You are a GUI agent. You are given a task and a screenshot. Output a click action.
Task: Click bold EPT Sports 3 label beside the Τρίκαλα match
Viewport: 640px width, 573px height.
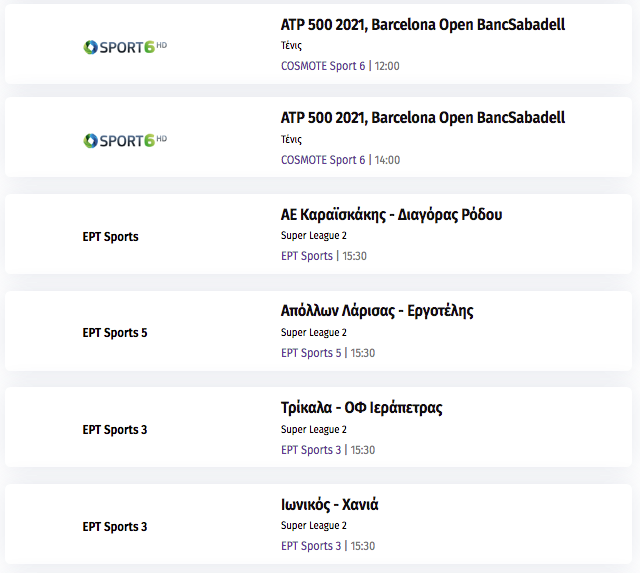(x=115, y=430)
